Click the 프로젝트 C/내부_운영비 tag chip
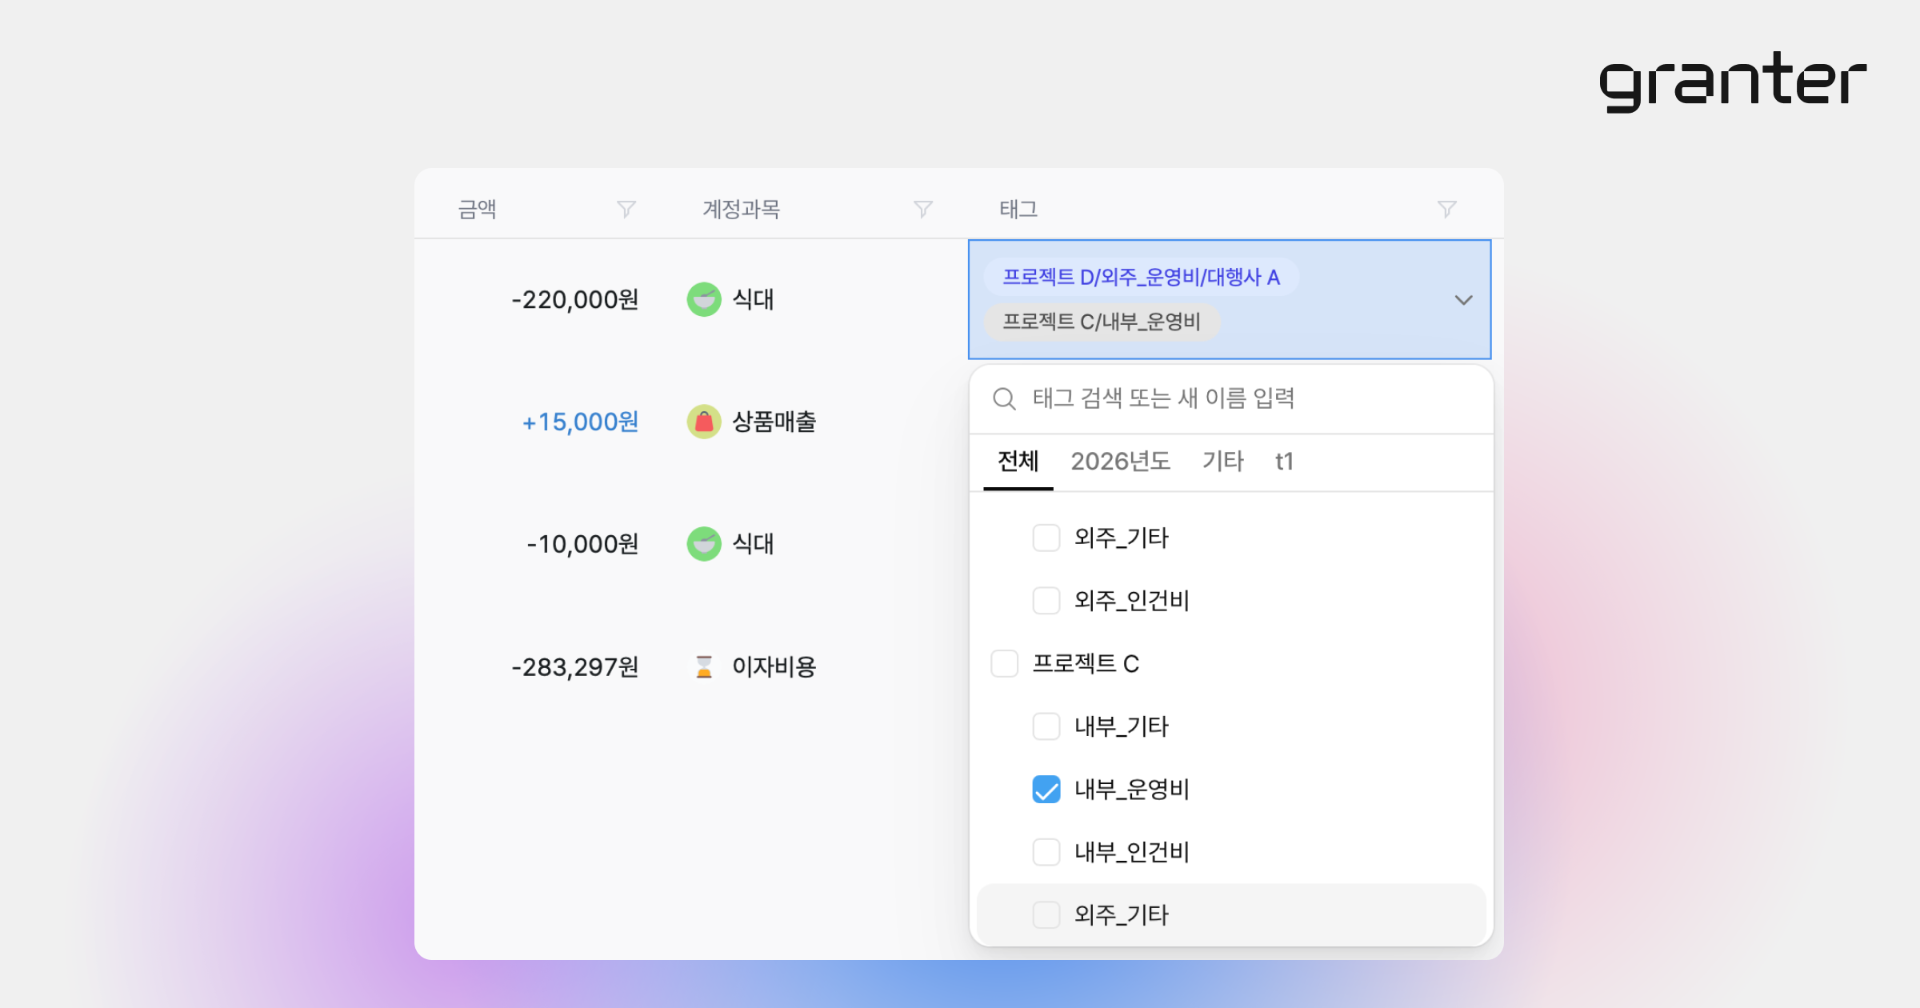Viewport: 1920px width, 1008px height. point(1102,322)
